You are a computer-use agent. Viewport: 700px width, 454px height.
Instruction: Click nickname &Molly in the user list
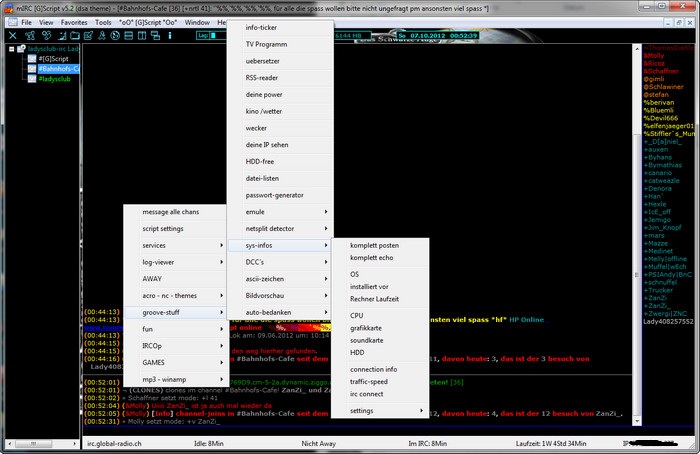[x=654, y=56]
